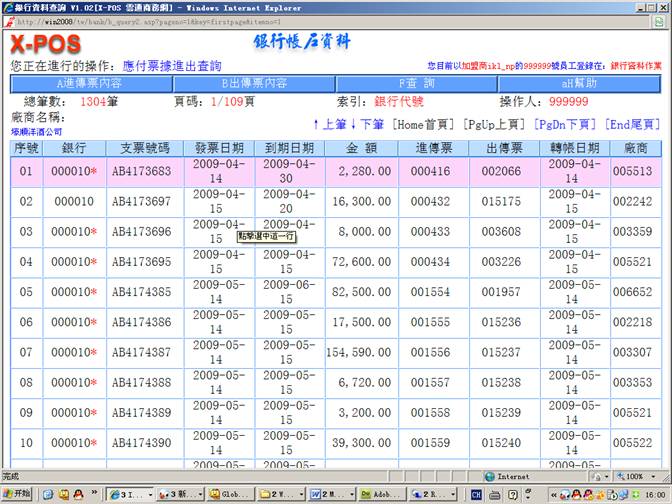Viewport: 672px width, 504px height.
Task: Click the X-POS logo
Action: [x=45, y=45]
